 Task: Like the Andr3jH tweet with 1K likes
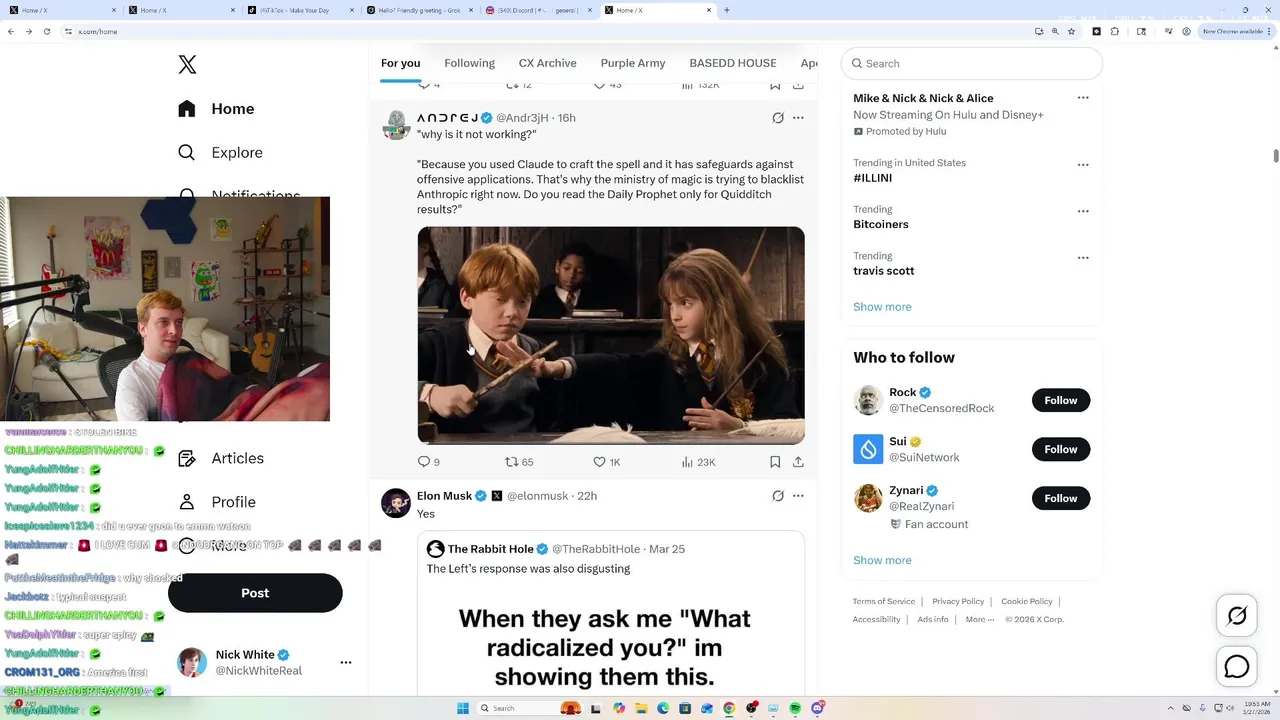(x=607, y=462)
